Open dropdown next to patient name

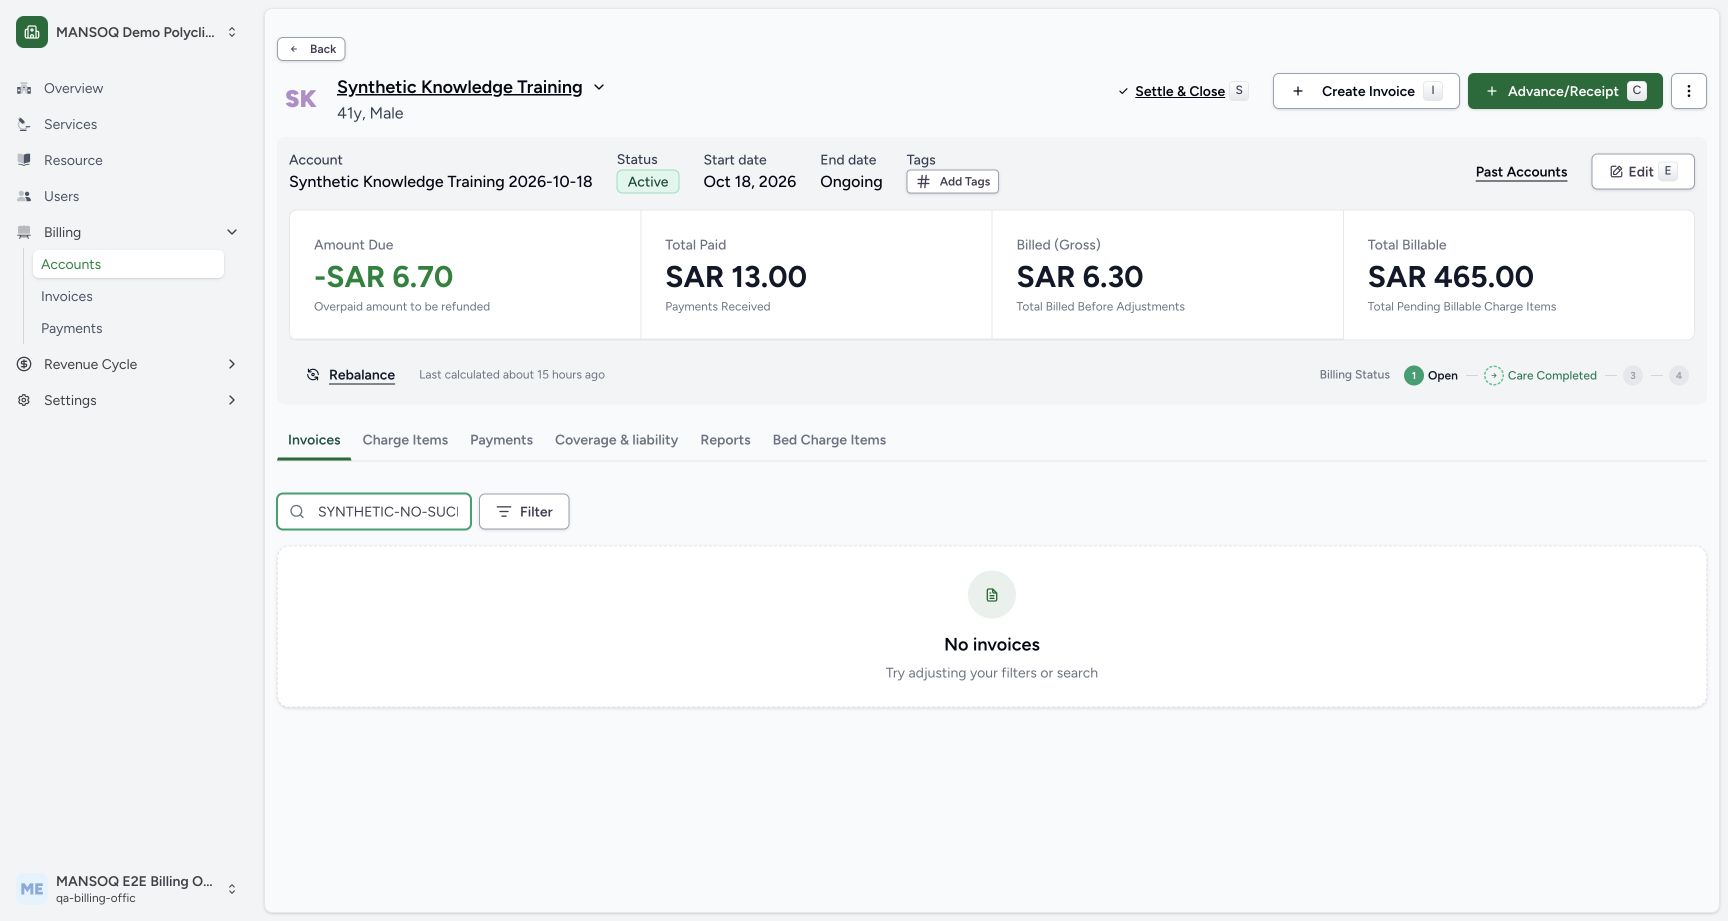pyautogui.click(x=599, y=87)
